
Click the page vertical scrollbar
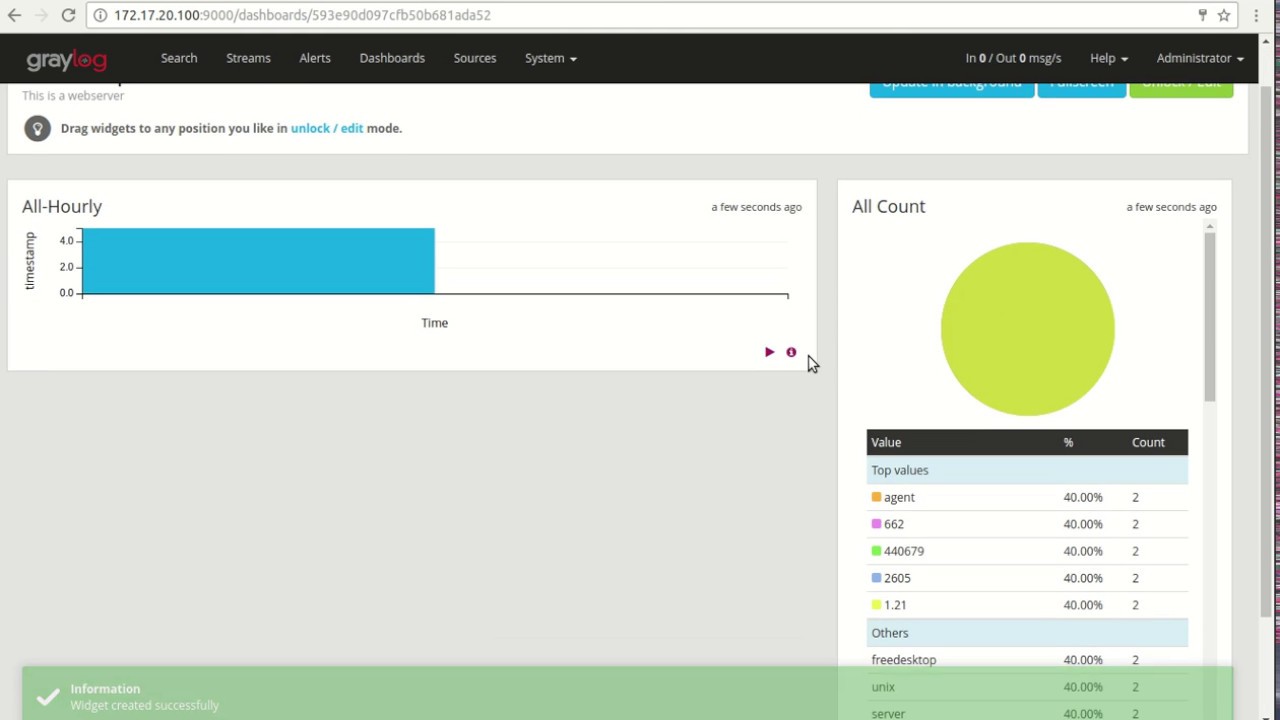tap(1266, 350)
